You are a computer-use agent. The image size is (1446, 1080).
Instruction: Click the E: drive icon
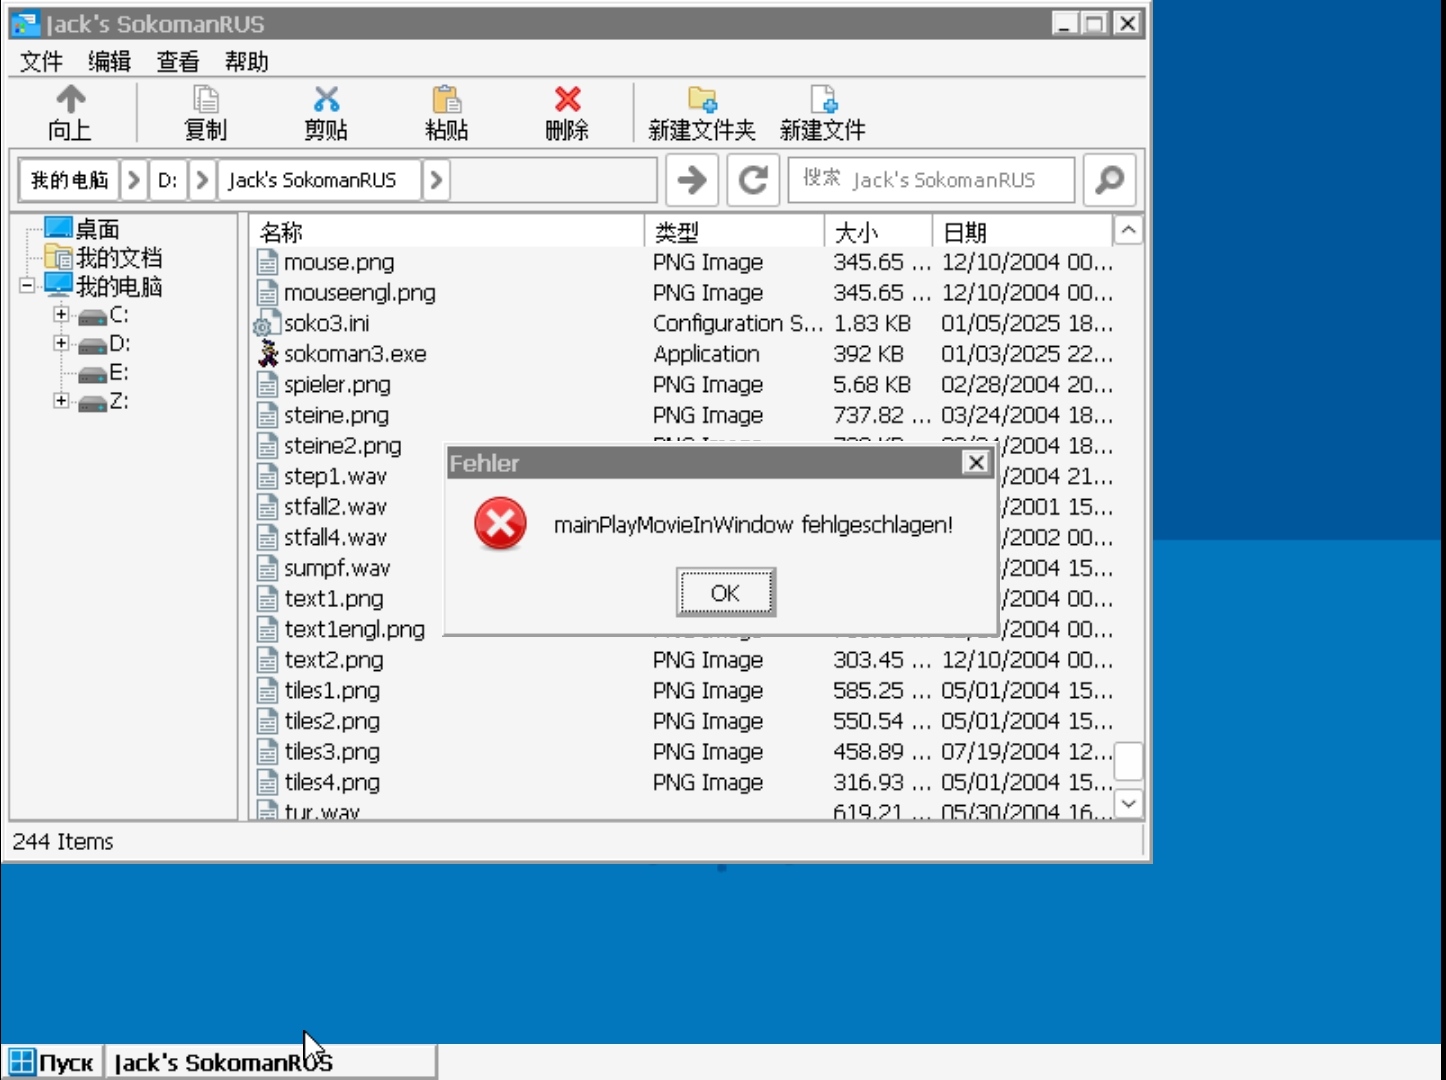coord(92,374)
